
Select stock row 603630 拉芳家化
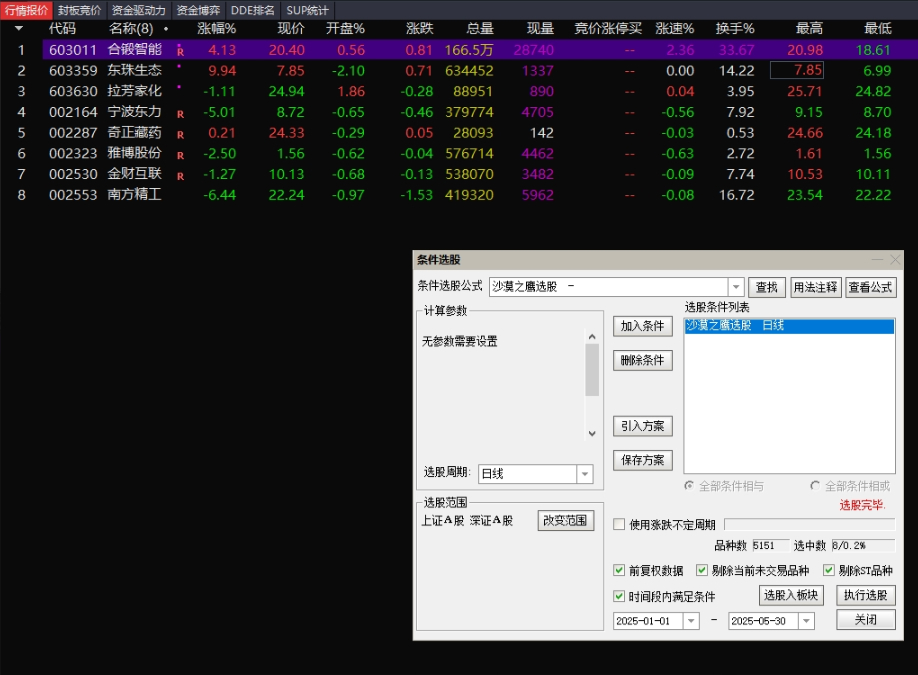459,91
